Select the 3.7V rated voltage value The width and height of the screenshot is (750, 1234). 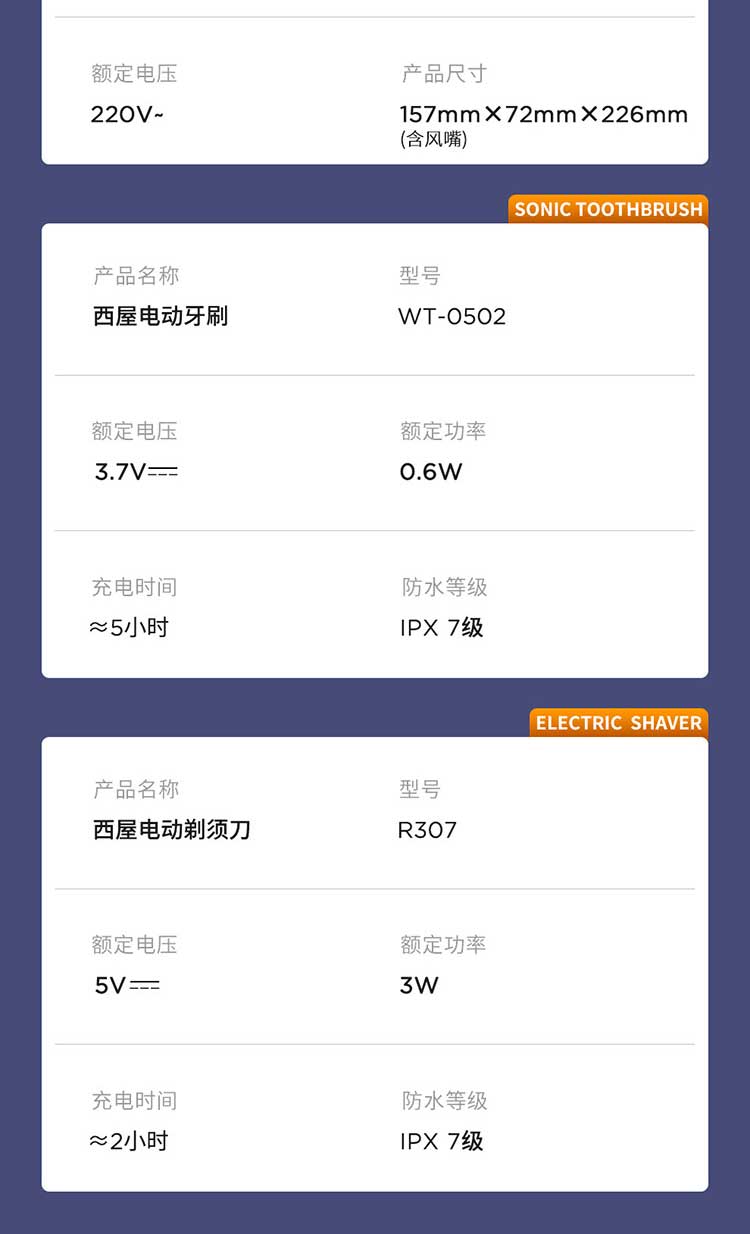click(x=136, y=472)
